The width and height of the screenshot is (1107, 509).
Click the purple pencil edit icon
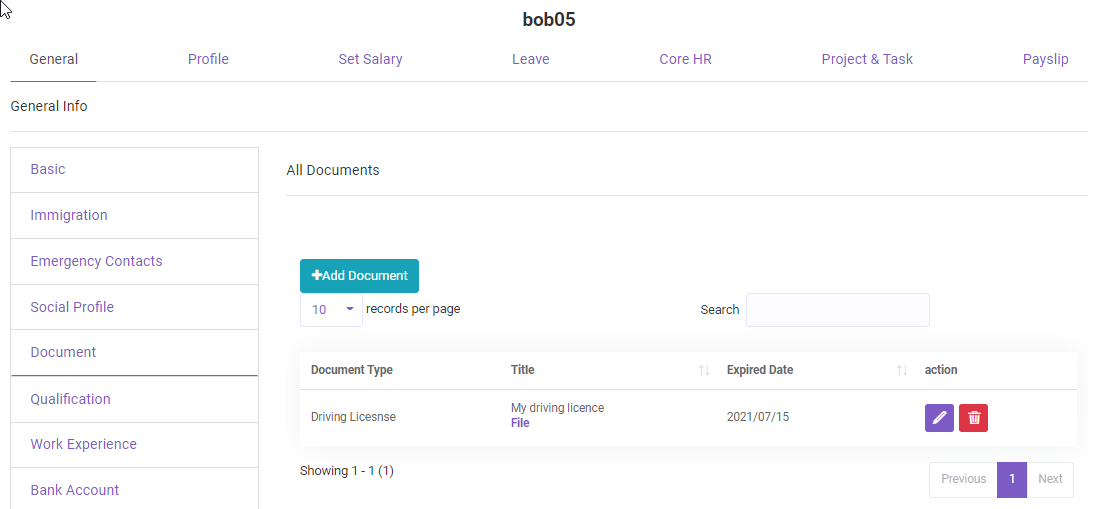[939, 418]
